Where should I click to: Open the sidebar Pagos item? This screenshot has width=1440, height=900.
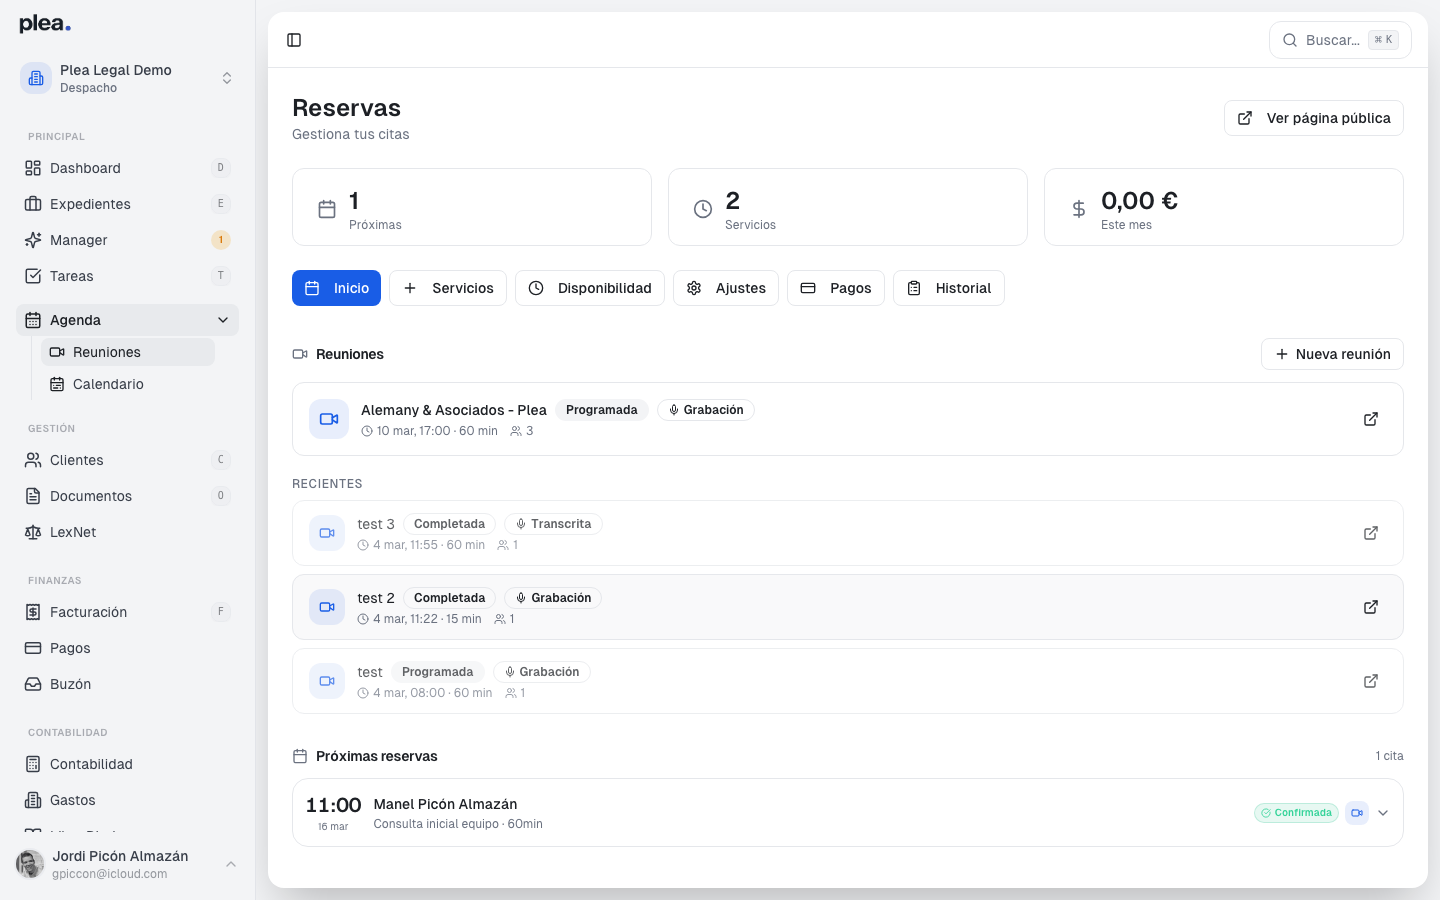click(128, 648)
